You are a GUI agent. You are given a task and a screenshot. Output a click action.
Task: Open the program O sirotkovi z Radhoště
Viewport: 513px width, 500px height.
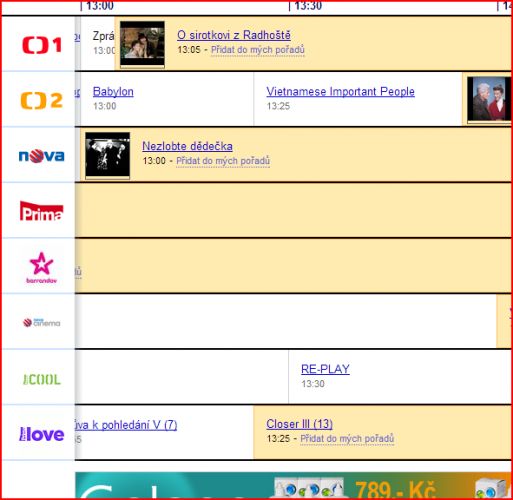(234, 35)
